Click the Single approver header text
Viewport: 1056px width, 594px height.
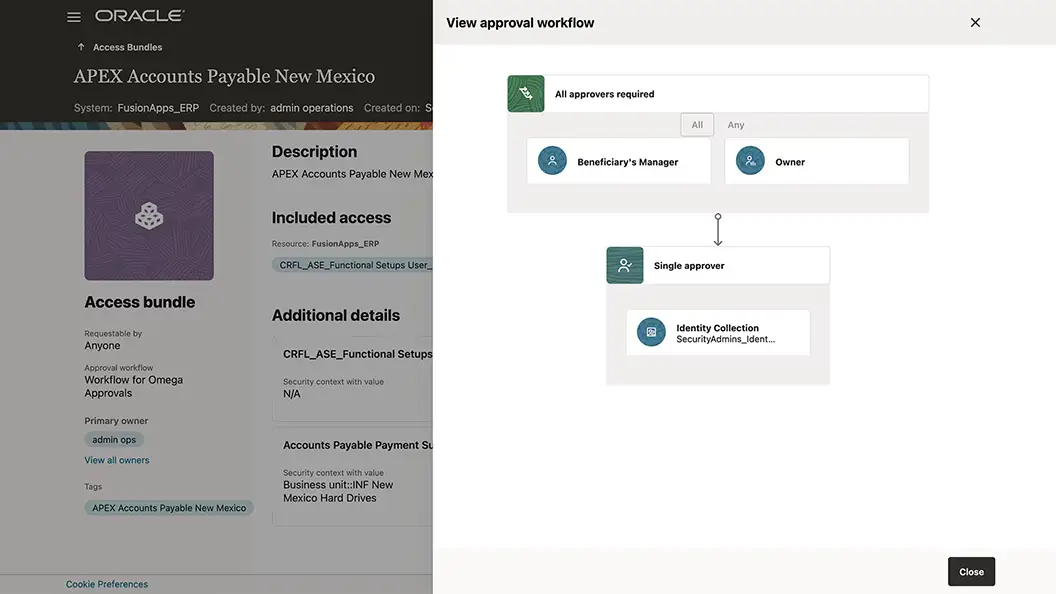pyautogui.click(x=689, y=266)
